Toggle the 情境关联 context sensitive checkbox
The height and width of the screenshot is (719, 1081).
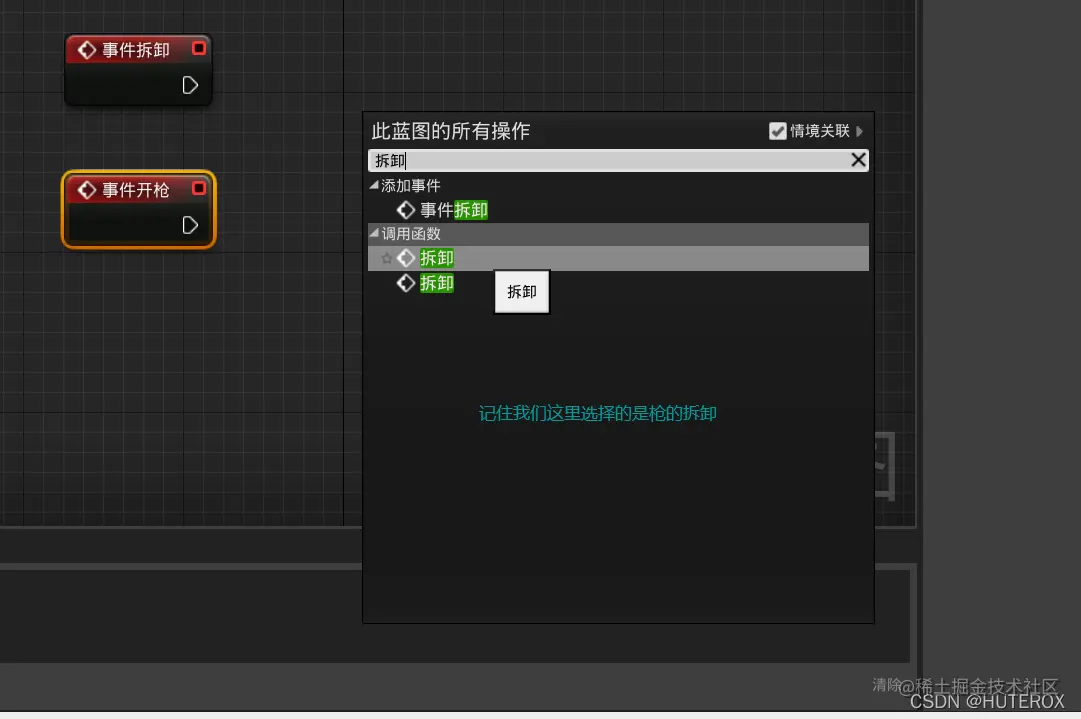[778, 131]
